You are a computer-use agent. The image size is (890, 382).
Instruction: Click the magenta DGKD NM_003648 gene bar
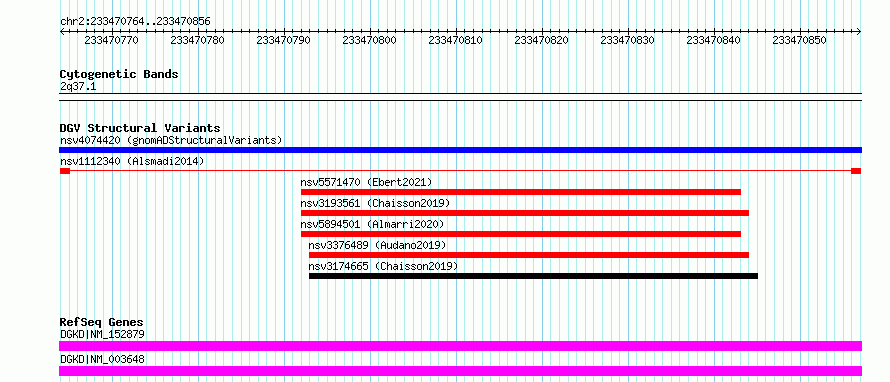[x=460, y=371]
